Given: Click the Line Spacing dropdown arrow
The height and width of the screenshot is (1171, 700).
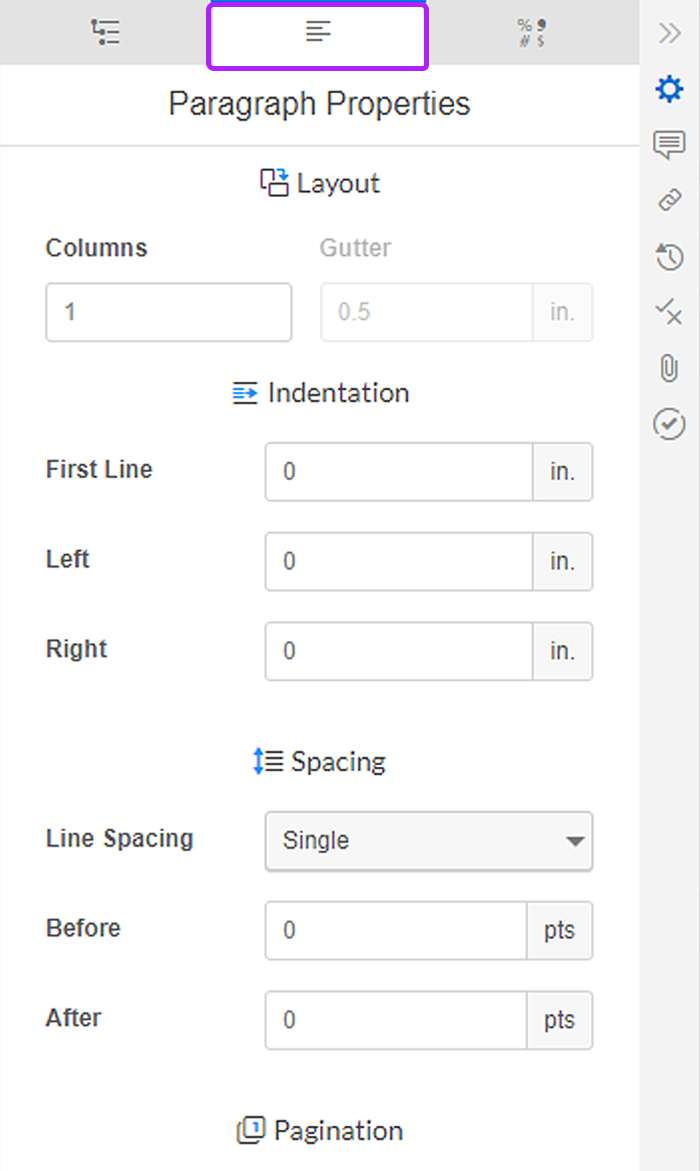Looking at the screenshot, I should coord(574,842).
